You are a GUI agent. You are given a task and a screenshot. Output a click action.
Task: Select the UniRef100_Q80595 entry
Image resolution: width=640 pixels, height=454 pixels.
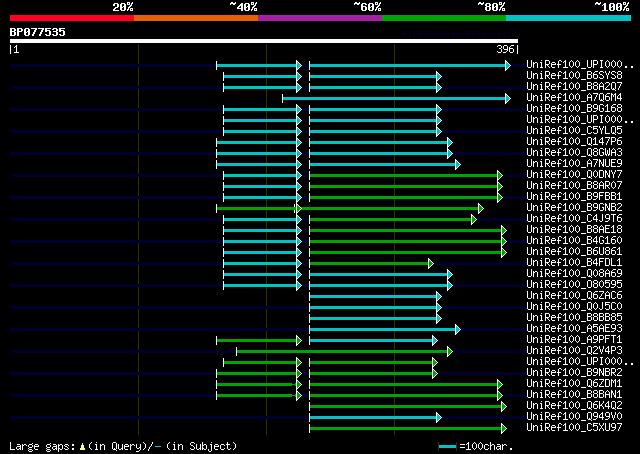pyautogui.click(x=574, y=285)
